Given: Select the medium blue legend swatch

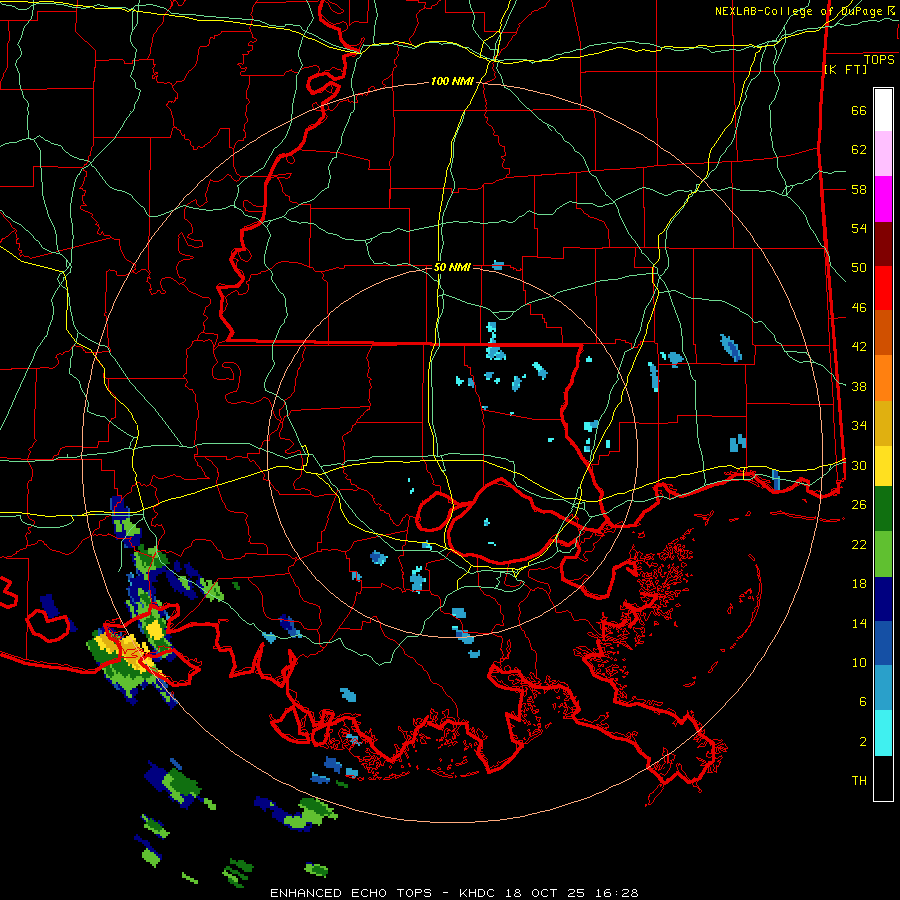Looking at the screenshot, I should pos(883,643).
